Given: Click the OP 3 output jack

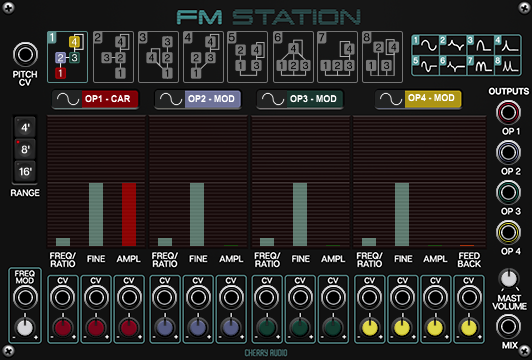Looking at the screenshot, I should [508, 193].
